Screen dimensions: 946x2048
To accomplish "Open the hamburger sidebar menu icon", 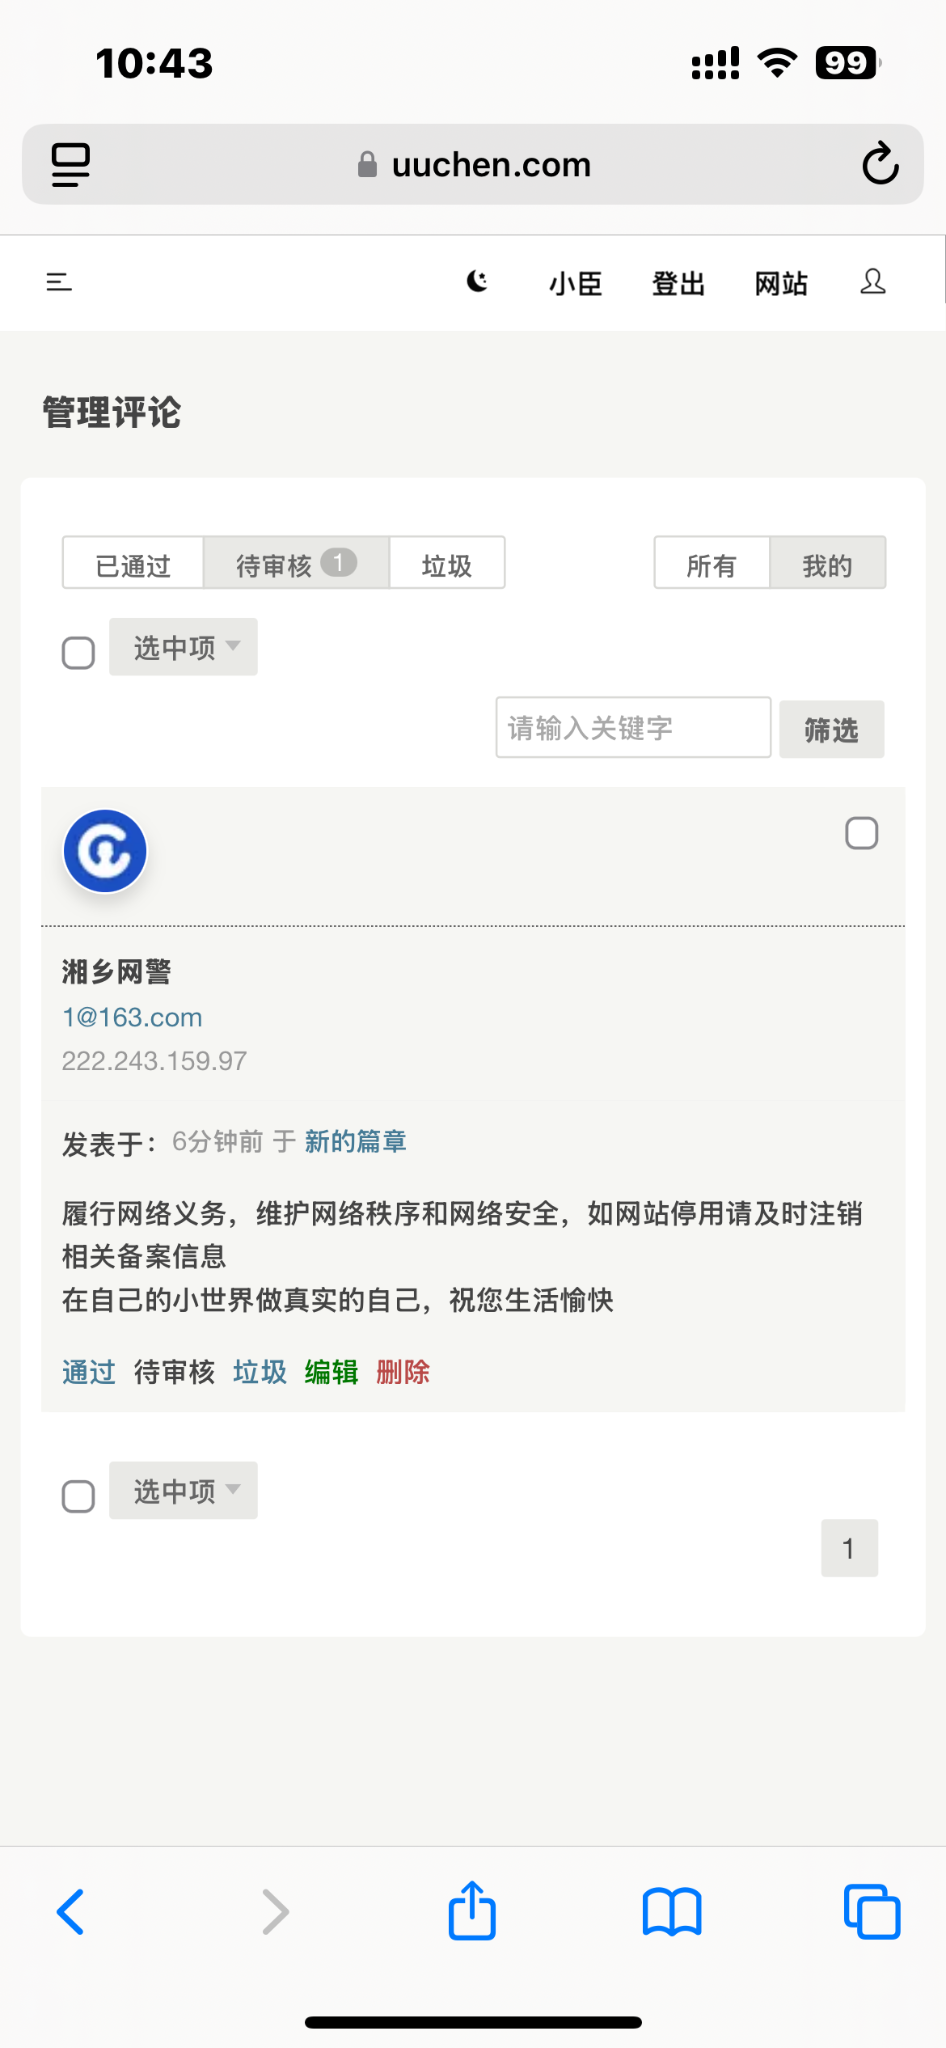I will tap(59, 283).
